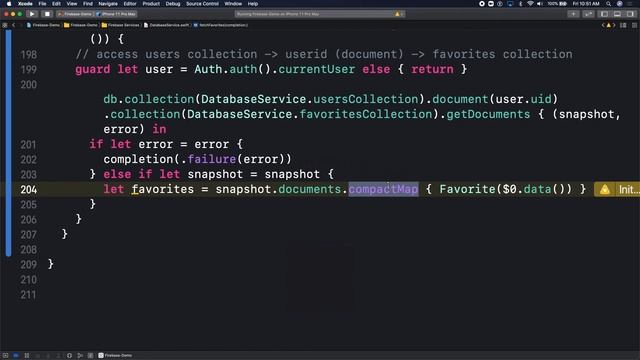Toggle the Debug area panel visibility
Screen dimensions: 640x360
point(617,14)
